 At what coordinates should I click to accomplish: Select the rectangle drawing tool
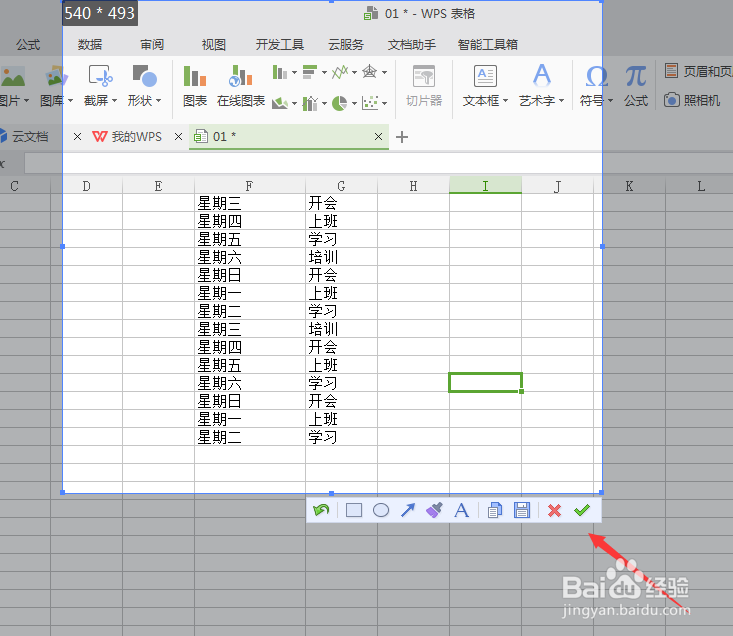(354, 510)
